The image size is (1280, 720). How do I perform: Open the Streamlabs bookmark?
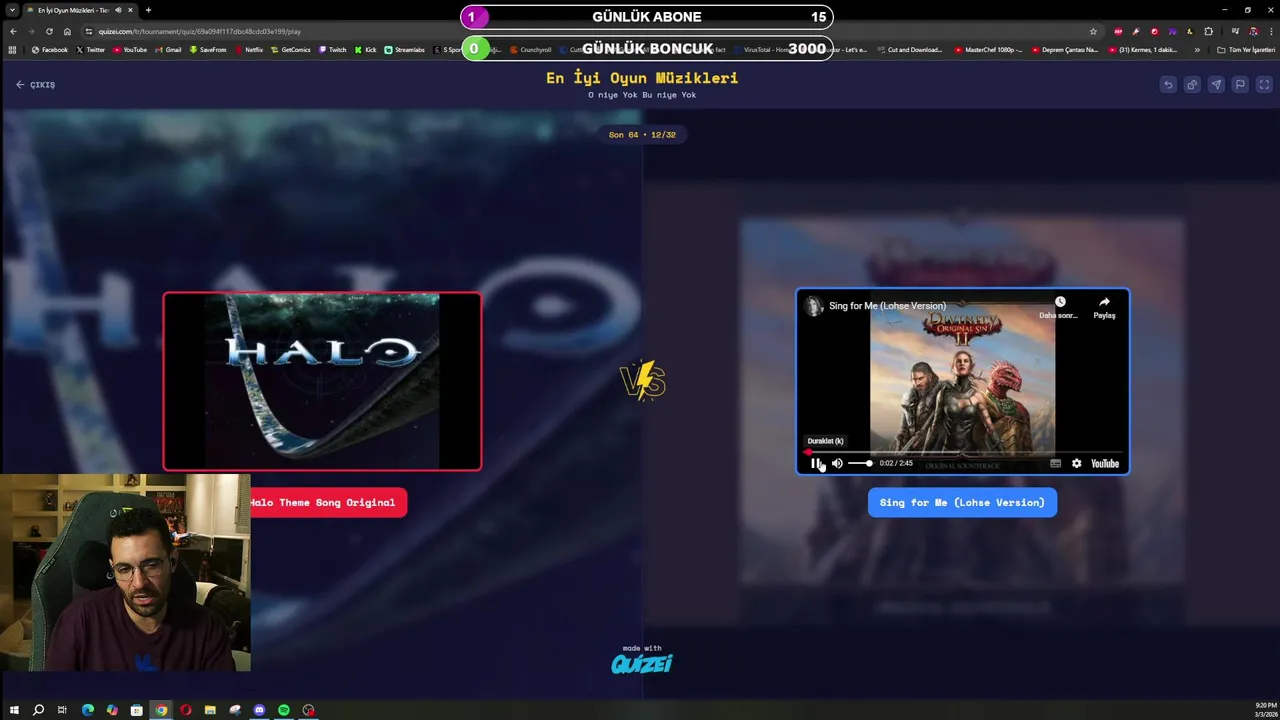[405, 49]
